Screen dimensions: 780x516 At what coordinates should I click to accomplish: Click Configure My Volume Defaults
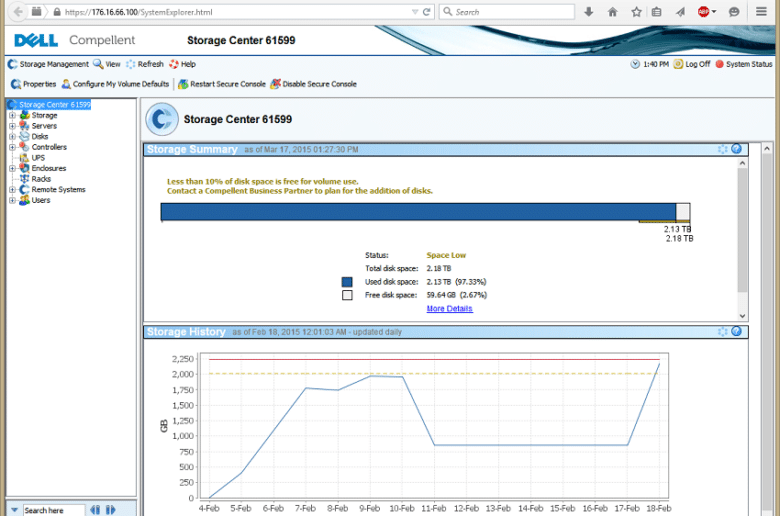tap(115, 84)
